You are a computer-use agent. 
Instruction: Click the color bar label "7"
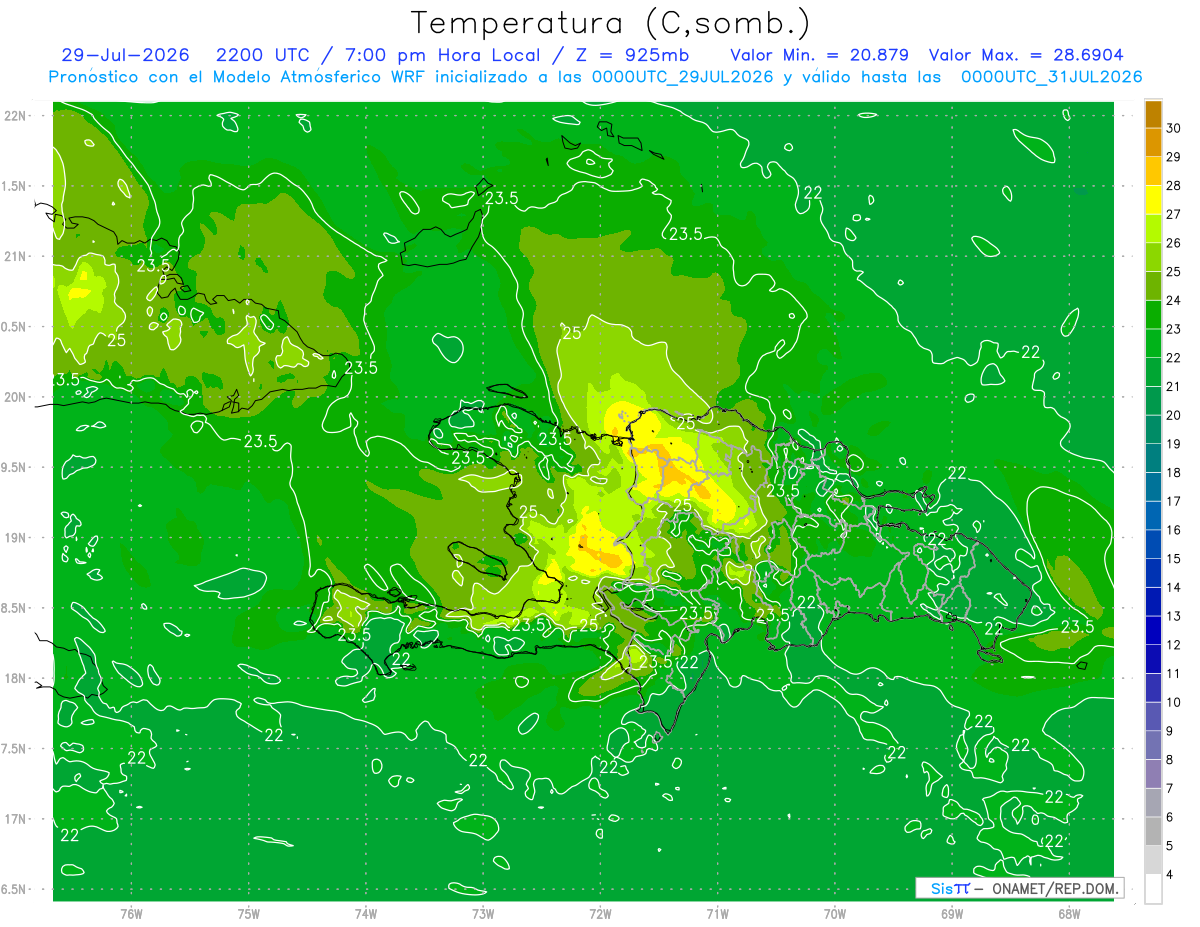click(x=1171, y=788)
